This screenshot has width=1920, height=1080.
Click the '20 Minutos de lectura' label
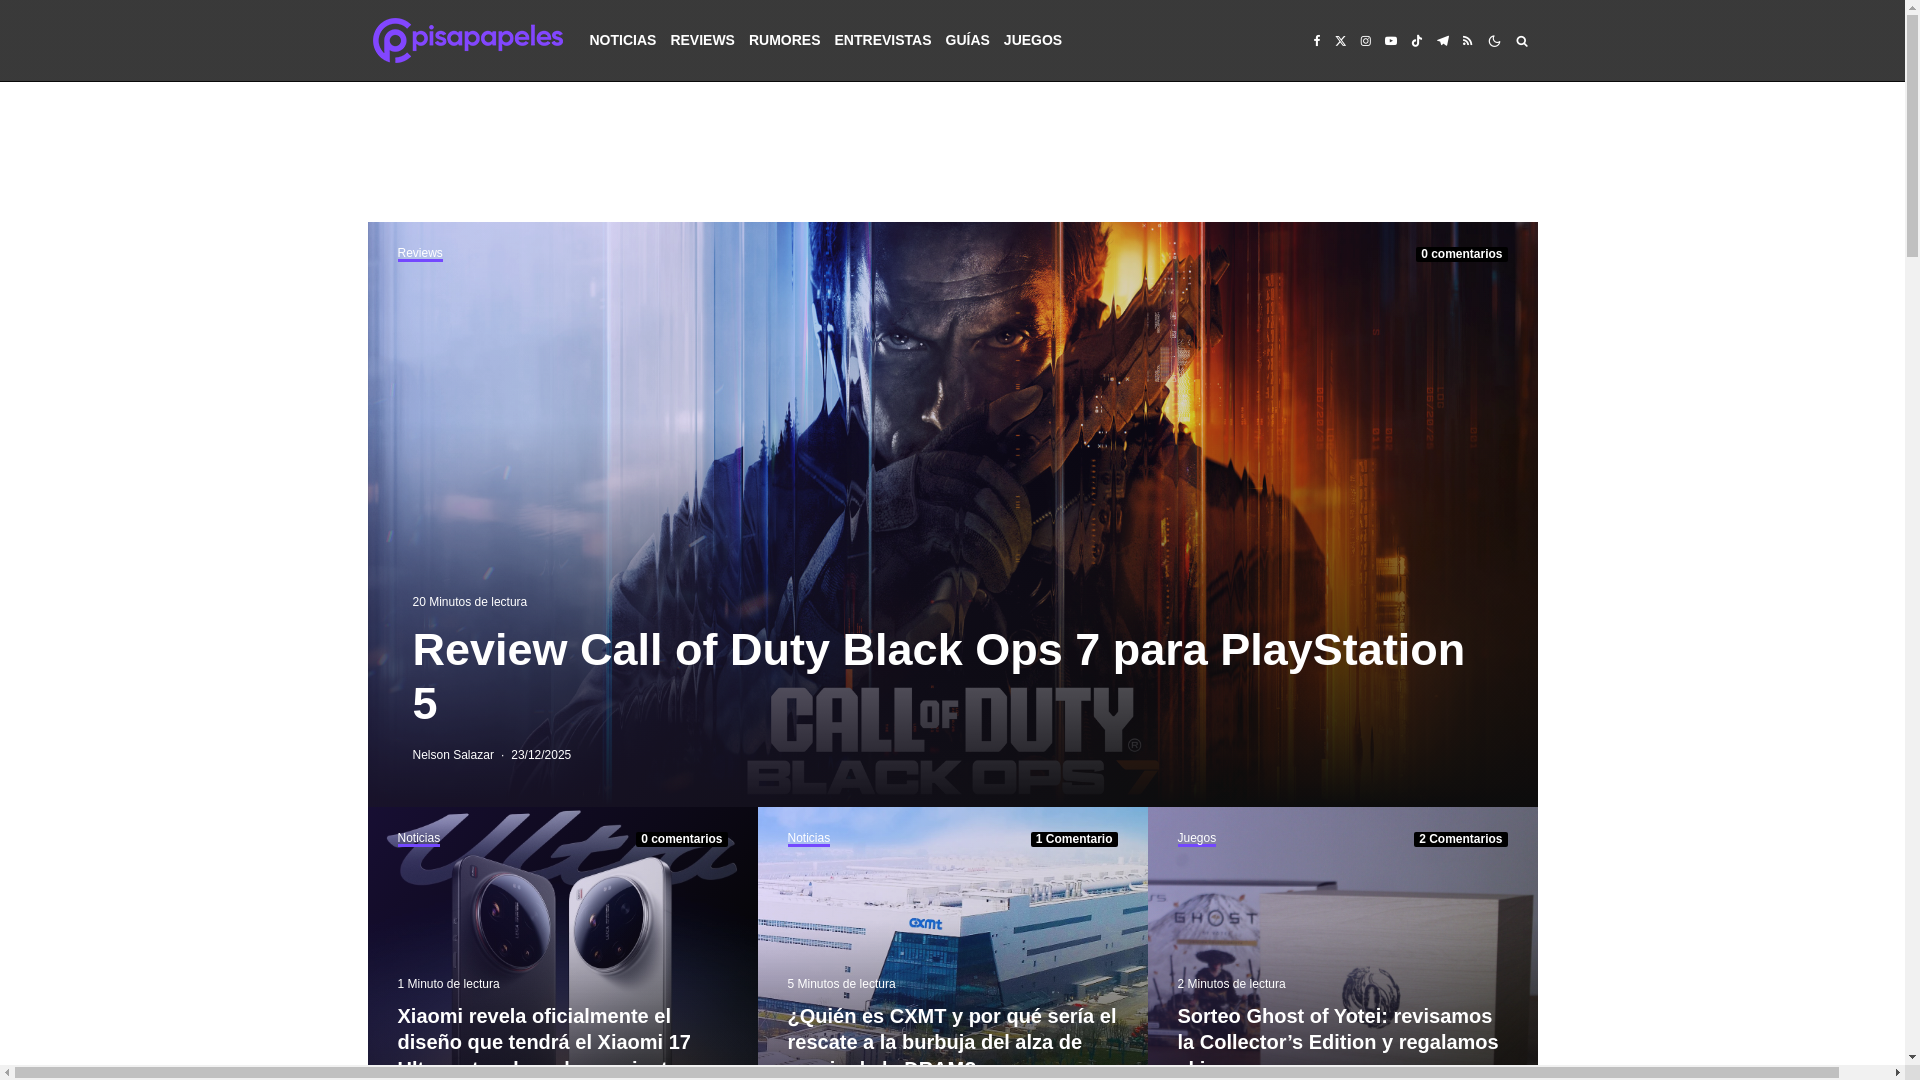tap(469, 602)
